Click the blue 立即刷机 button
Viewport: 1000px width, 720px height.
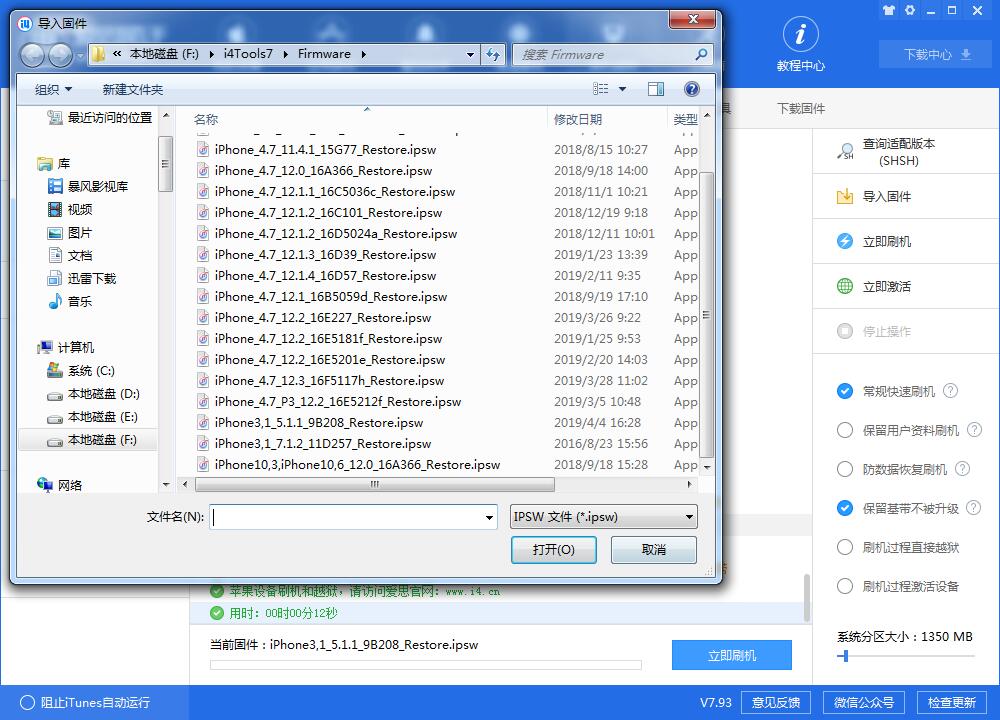(x=732, y=655)
